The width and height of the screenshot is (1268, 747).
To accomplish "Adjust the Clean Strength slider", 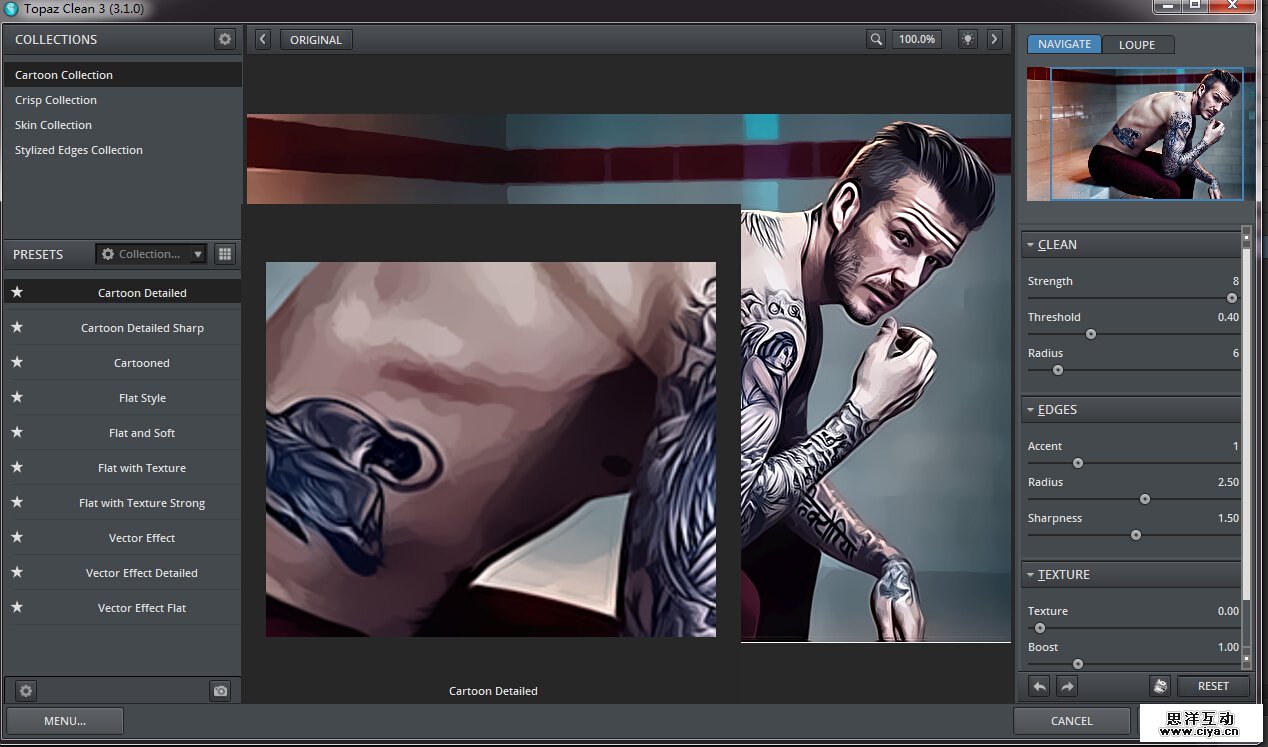I will click(x=1232, y=298).
